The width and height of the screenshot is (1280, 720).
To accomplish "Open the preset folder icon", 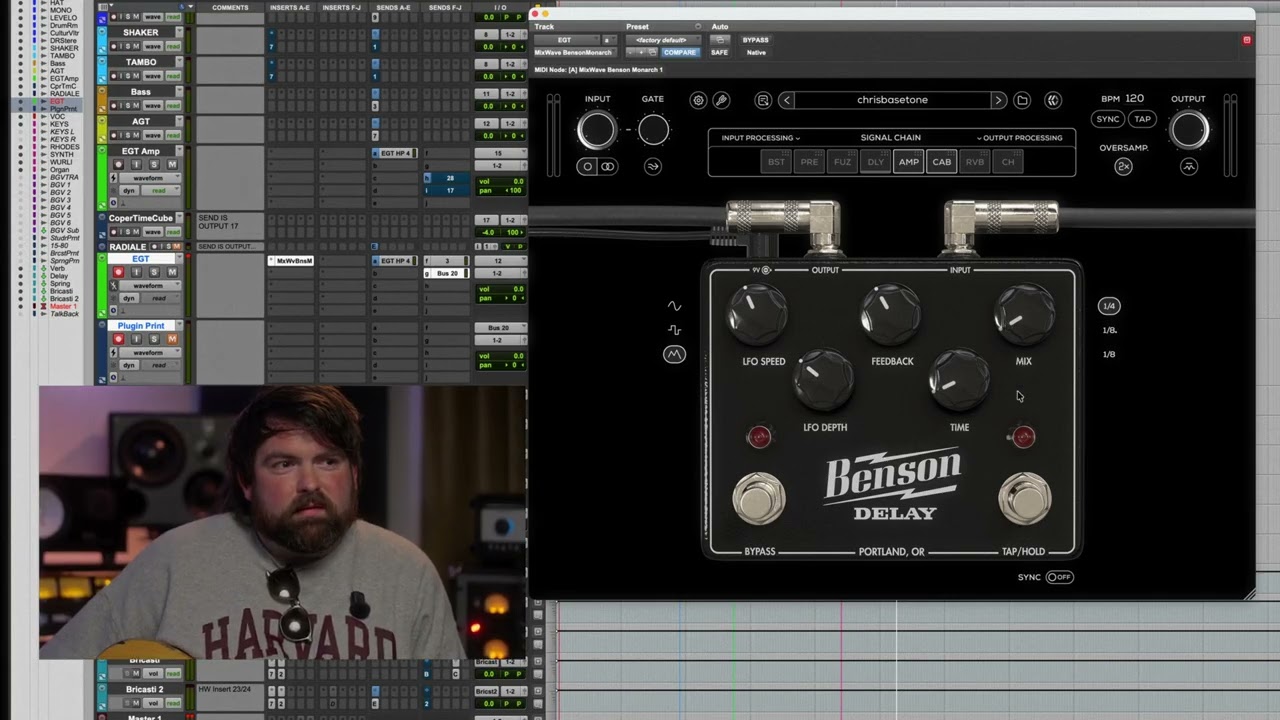I will click(1022, 100).
